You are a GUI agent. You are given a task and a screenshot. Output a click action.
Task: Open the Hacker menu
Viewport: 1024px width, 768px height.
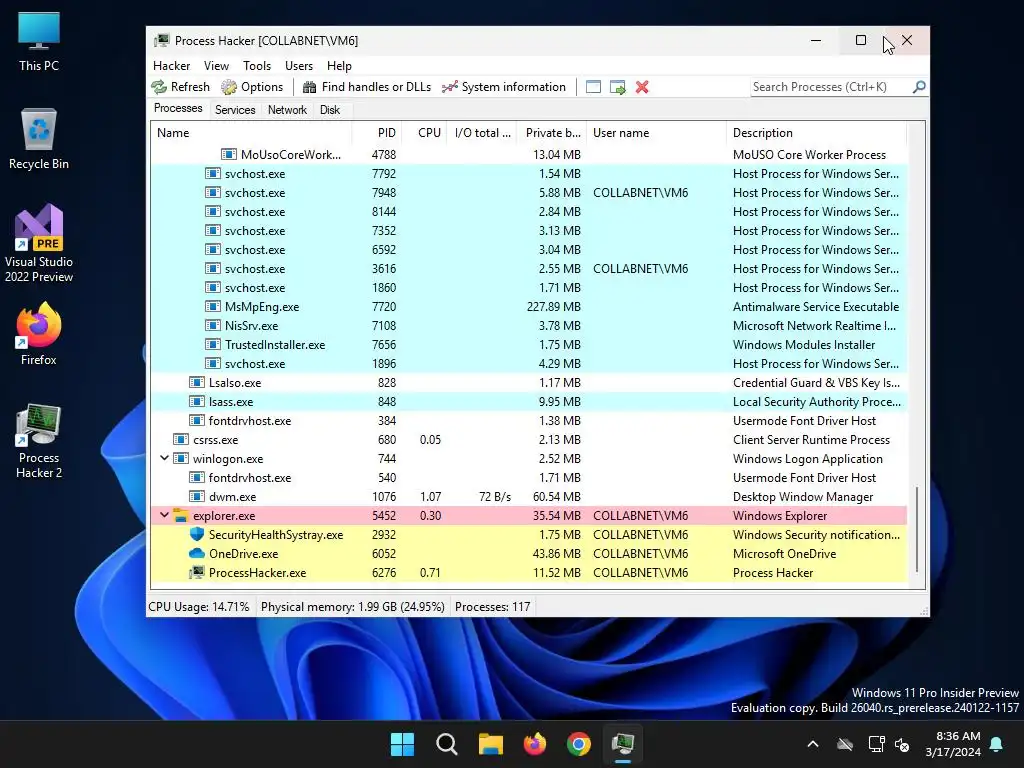(171, 66)
